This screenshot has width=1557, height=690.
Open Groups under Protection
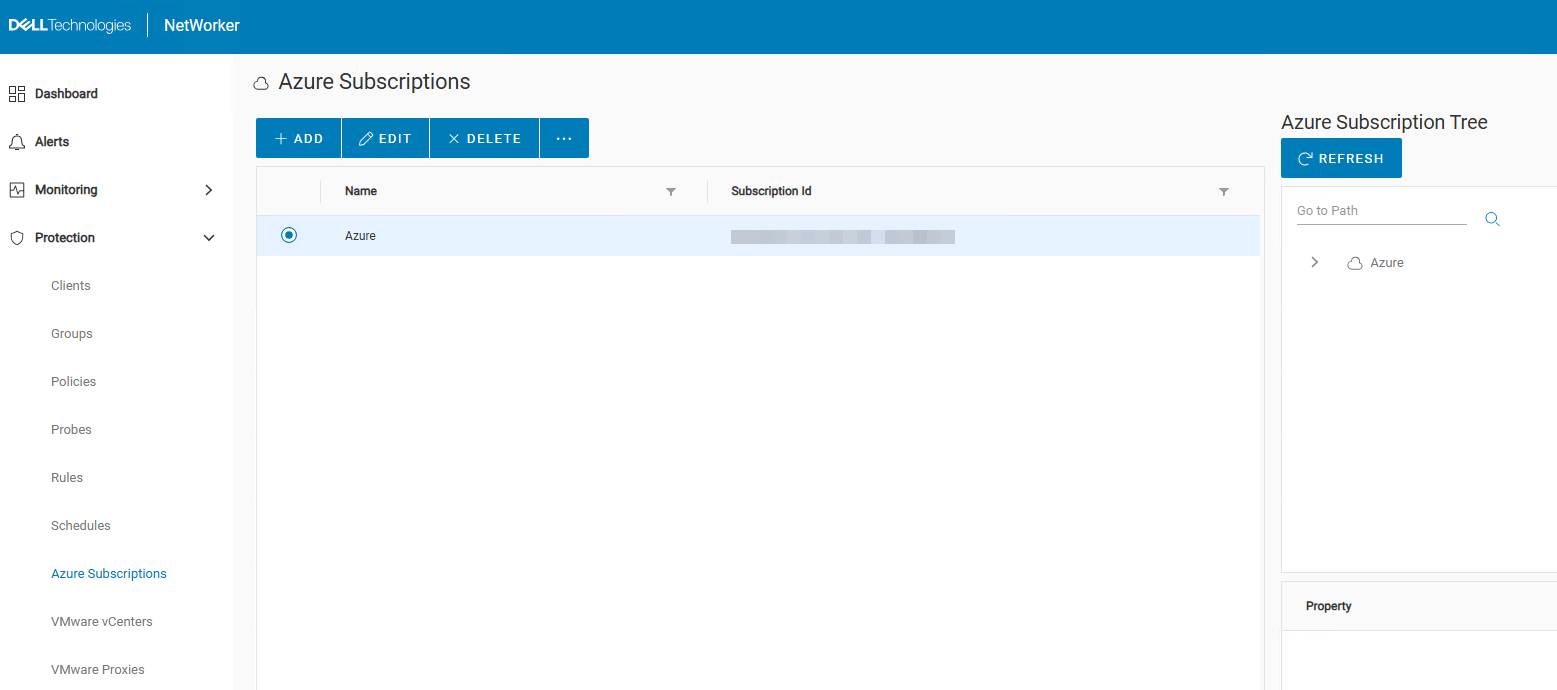[72, 334]
